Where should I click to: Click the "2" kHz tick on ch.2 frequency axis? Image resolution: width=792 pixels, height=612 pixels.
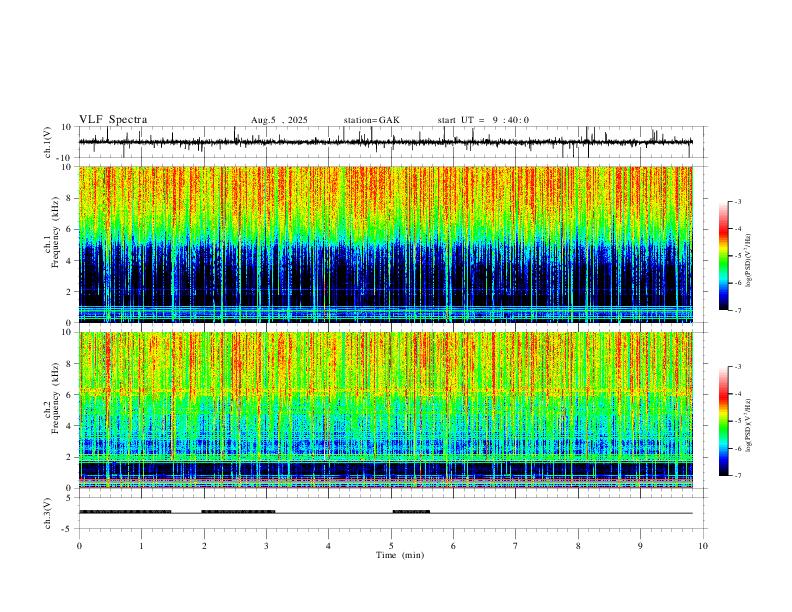(x=70, y=457)
